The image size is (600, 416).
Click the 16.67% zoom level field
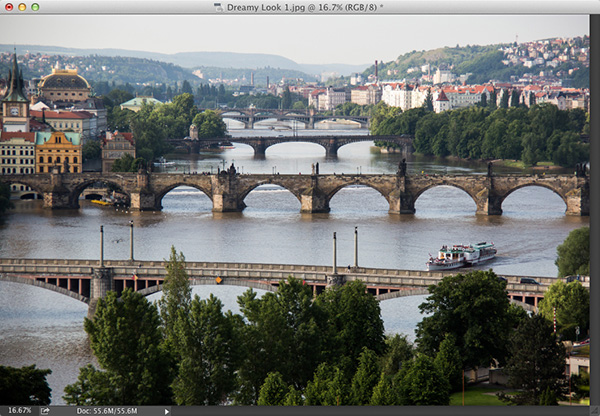tap(19, 411)
